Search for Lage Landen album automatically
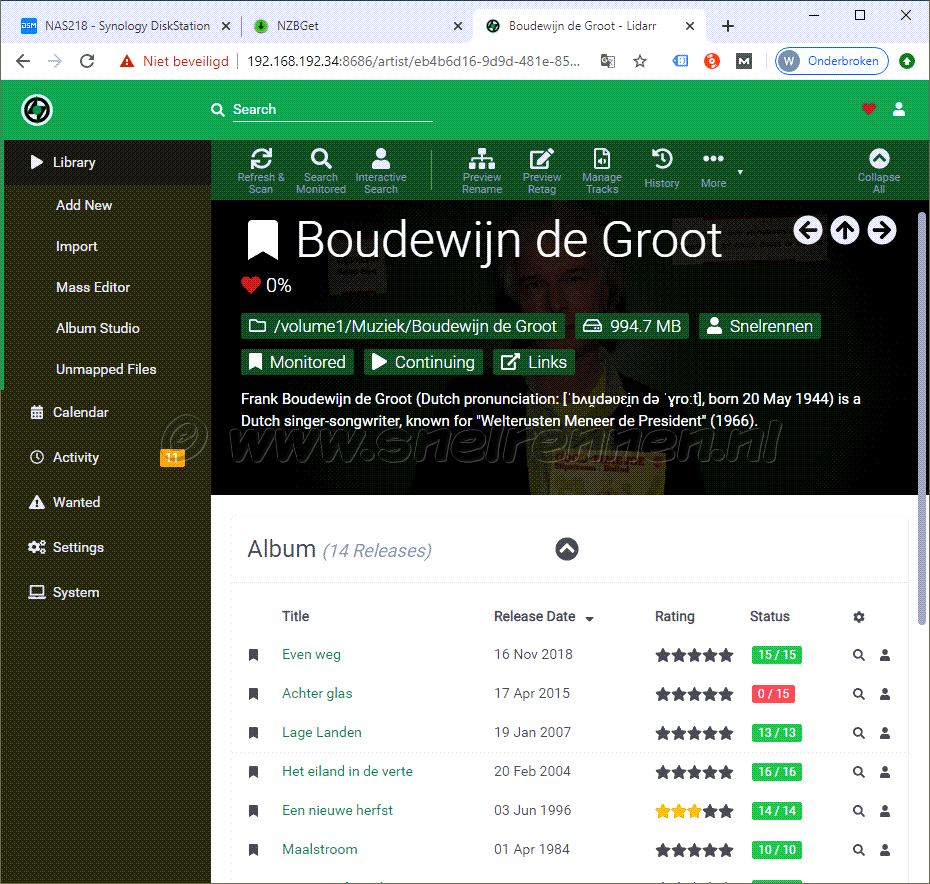 858,733
